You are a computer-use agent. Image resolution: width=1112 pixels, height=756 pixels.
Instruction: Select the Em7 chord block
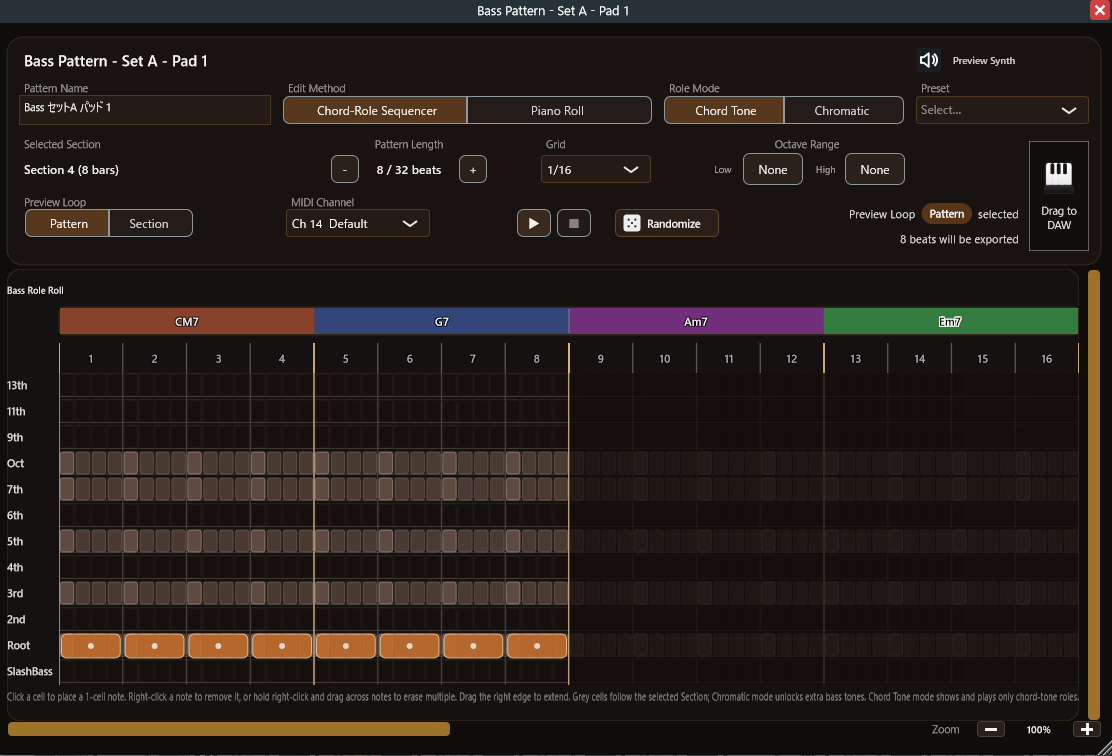click(x=950, y=321)
